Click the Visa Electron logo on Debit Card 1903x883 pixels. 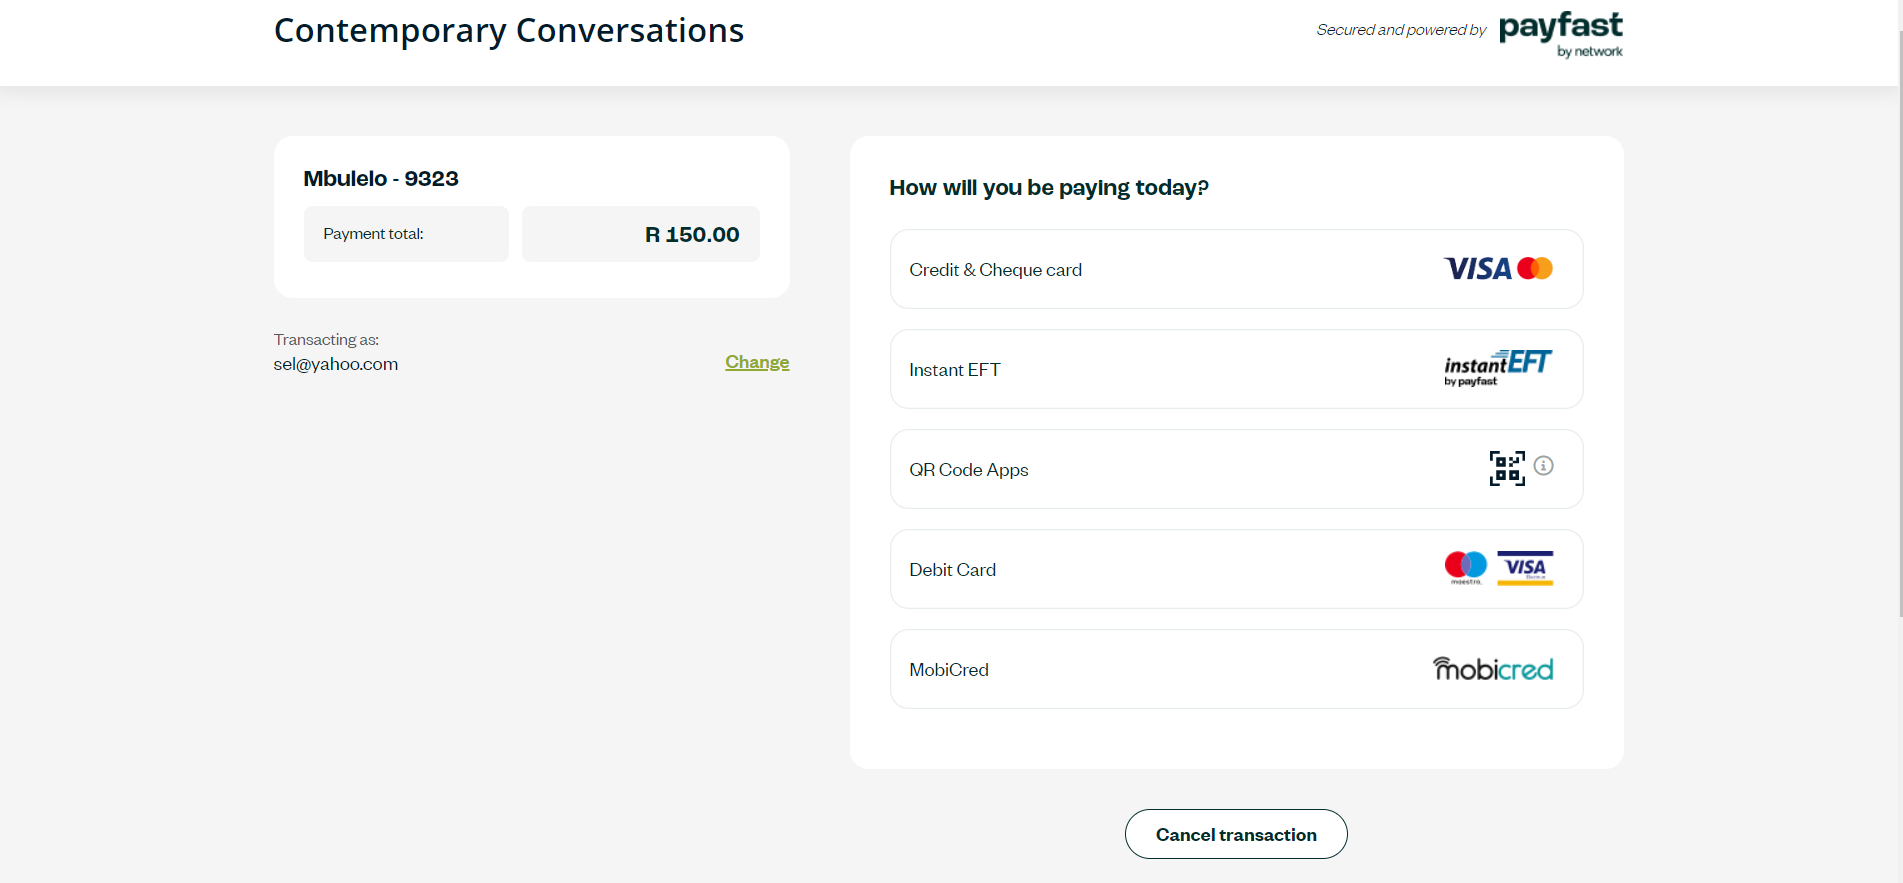(1525, 568)
